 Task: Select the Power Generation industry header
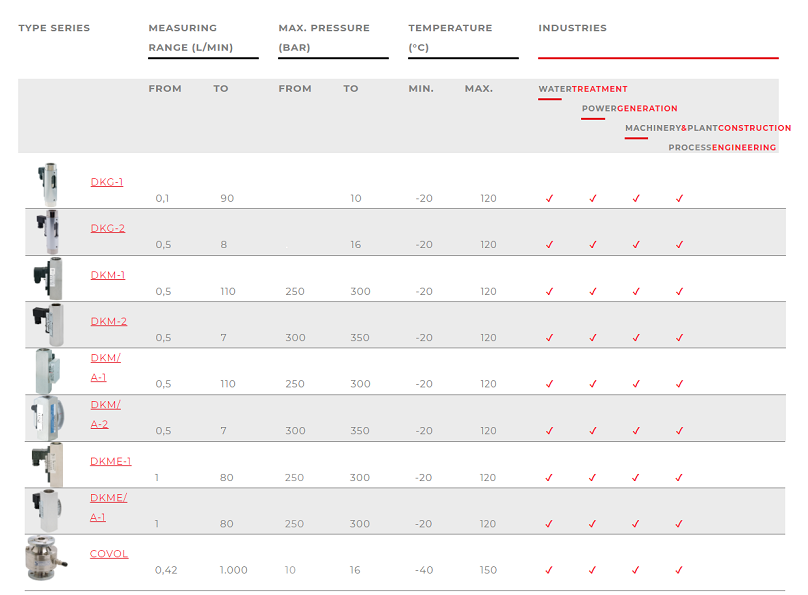[x=629, y=108]
